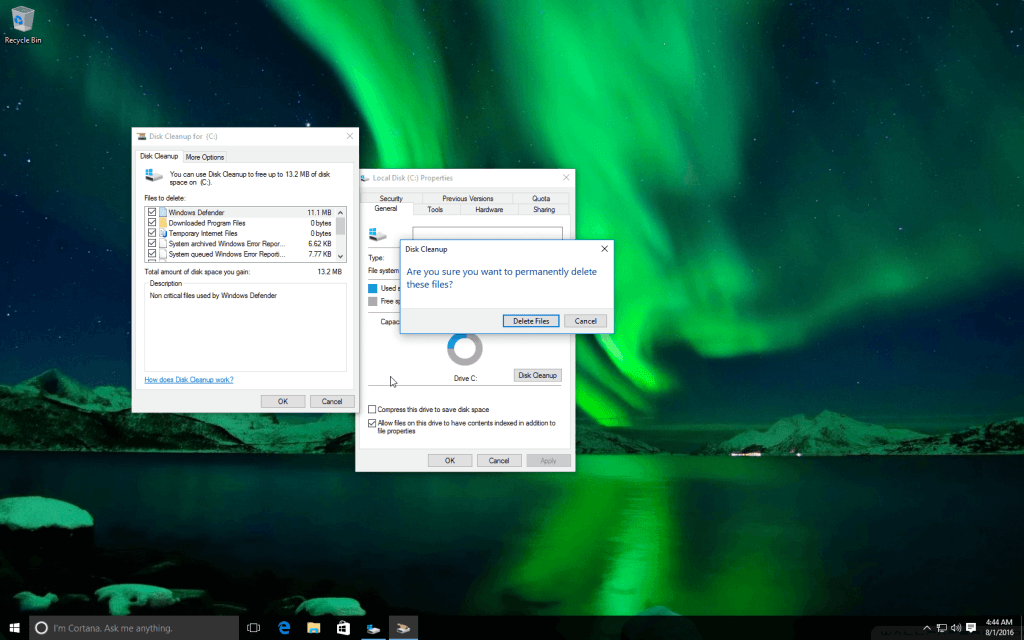Switch to the More Options tab
The height and width of the screenshot is (640, 1024).
pos(204,156)
